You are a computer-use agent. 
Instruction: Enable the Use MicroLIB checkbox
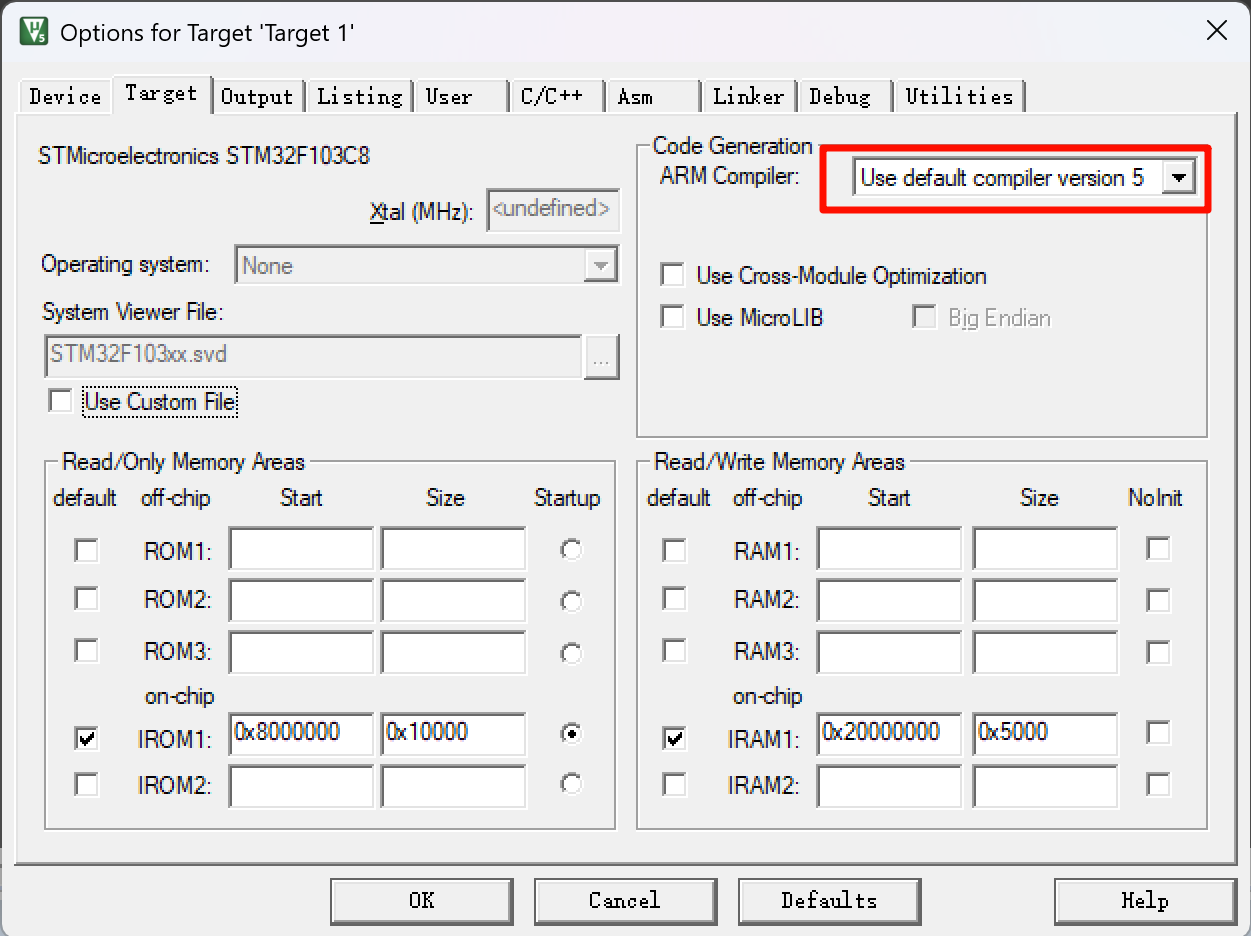674,317
